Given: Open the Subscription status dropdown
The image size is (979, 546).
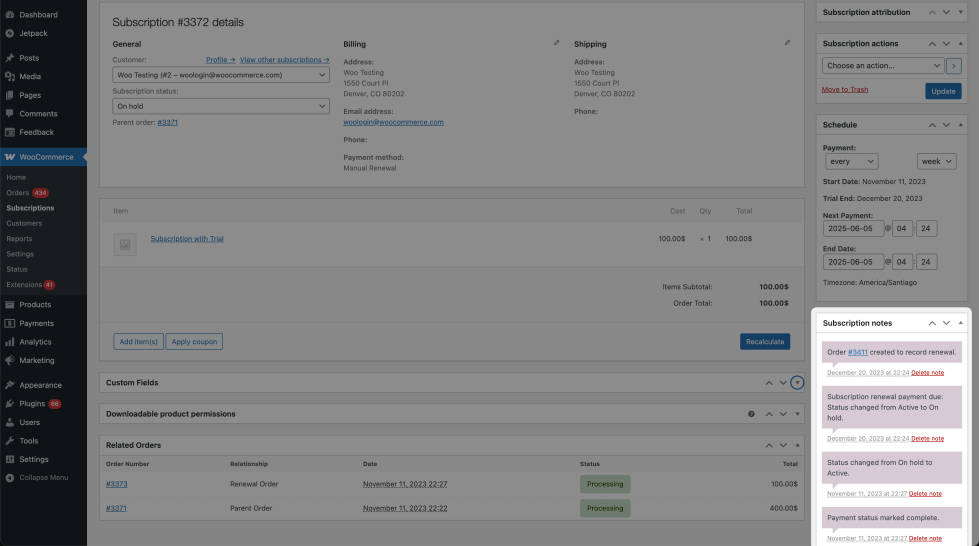Looking at the screenshot, I should [221, 106].
